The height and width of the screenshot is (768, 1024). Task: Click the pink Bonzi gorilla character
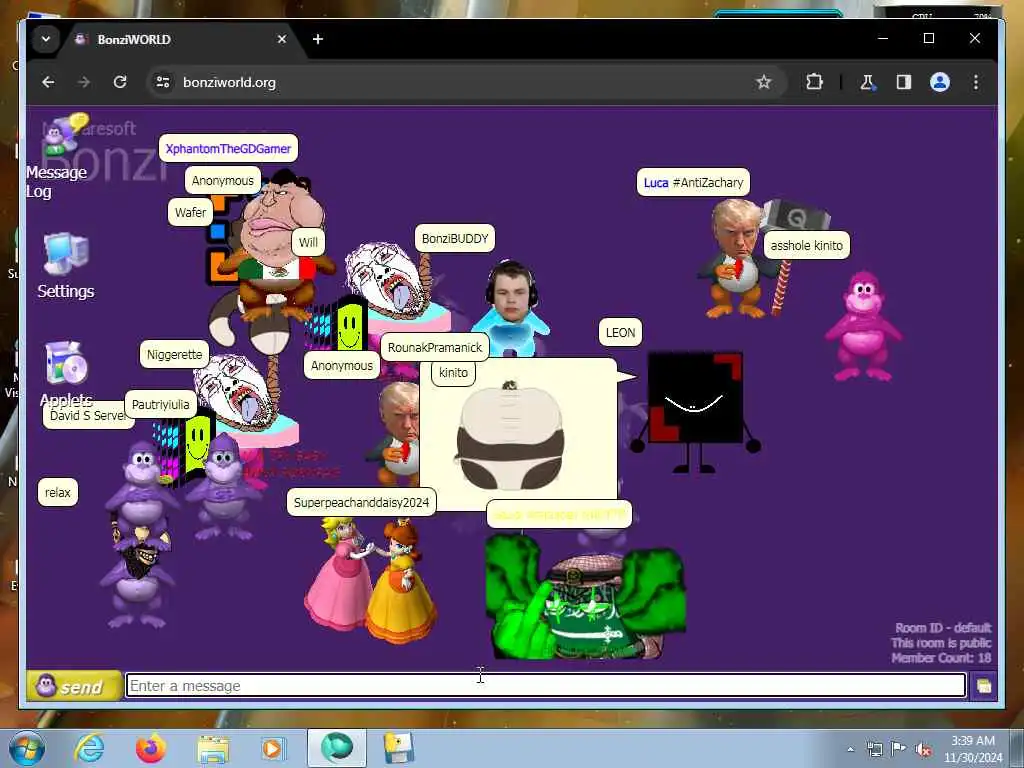(x=863, y=326)
